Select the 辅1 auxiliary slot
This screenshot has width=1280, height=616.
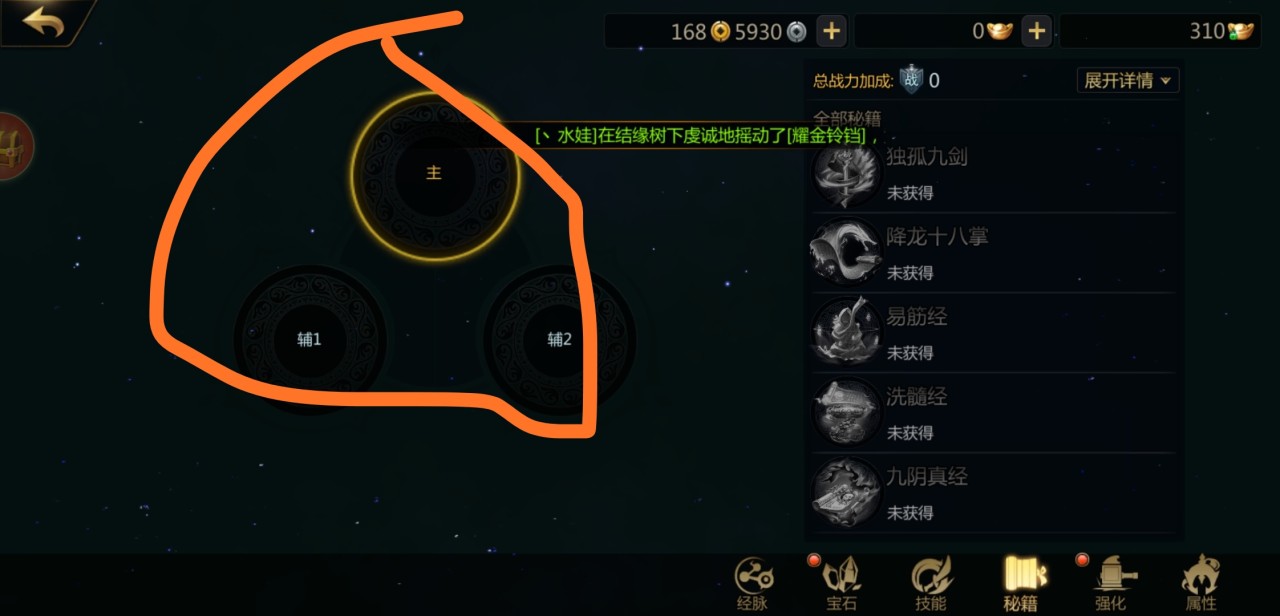click(310, 340)
